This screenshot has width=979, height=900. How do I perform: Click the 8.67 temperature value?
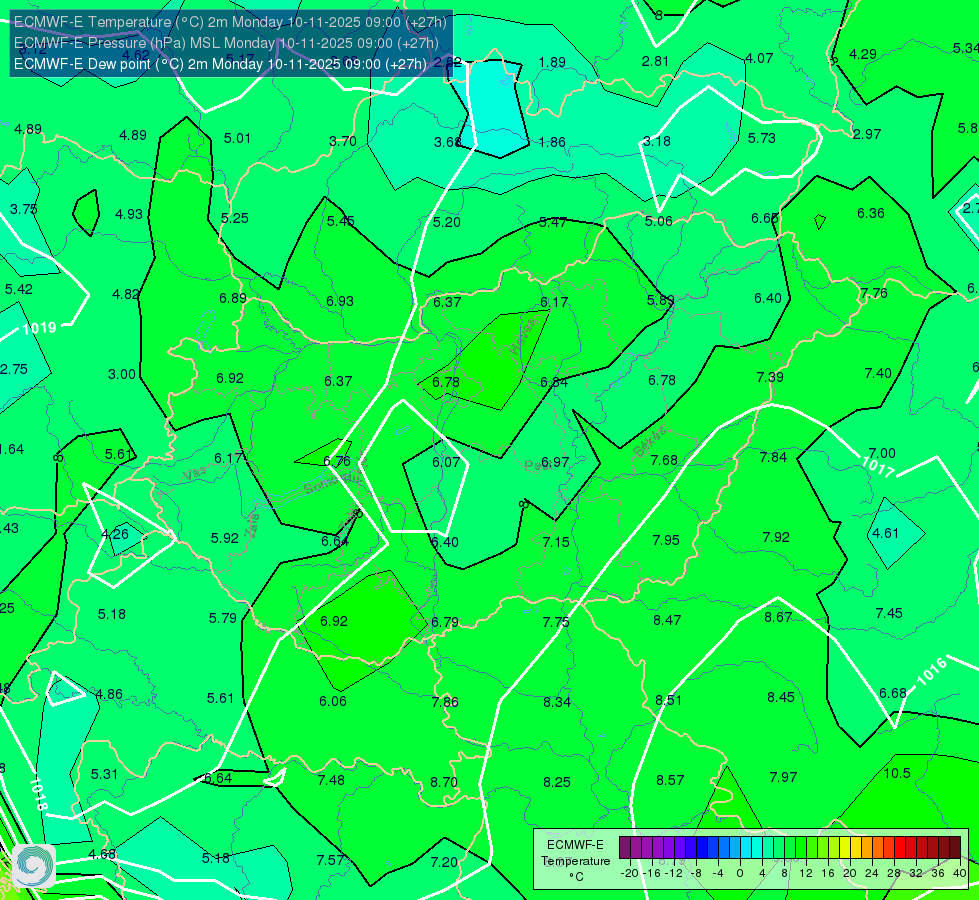778,617
